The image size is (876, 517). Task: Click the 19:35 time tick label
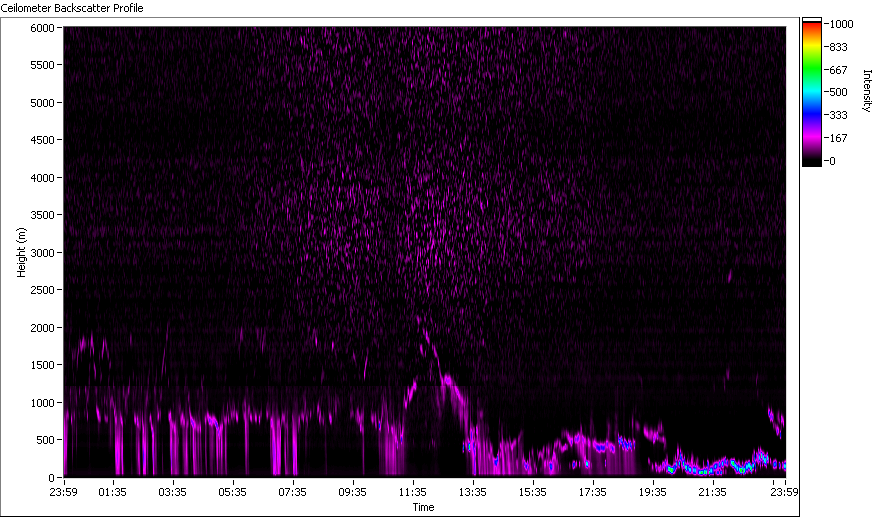click(653, 492)
